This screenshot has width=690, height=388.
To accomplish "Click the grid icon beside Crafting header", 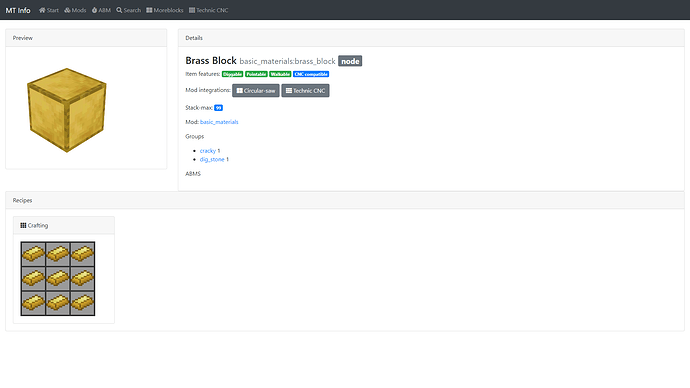I will coord(23,225).
